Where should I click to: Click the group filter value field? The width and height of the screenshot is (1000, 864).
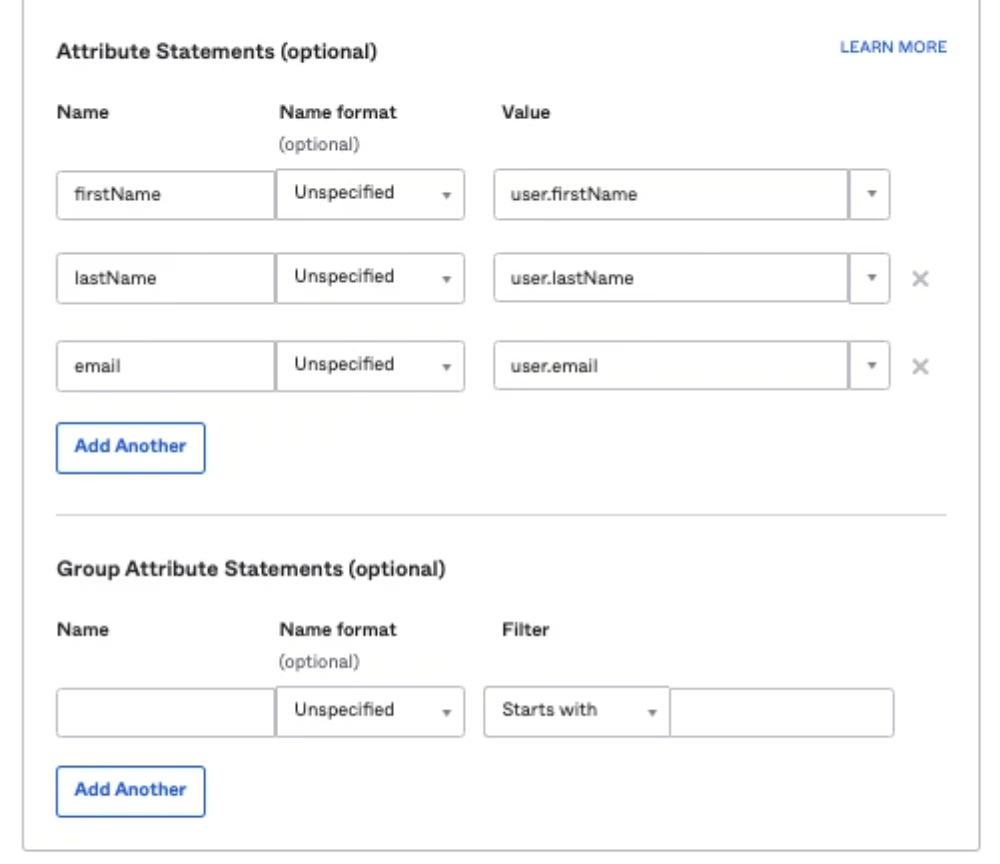(782, 713)
